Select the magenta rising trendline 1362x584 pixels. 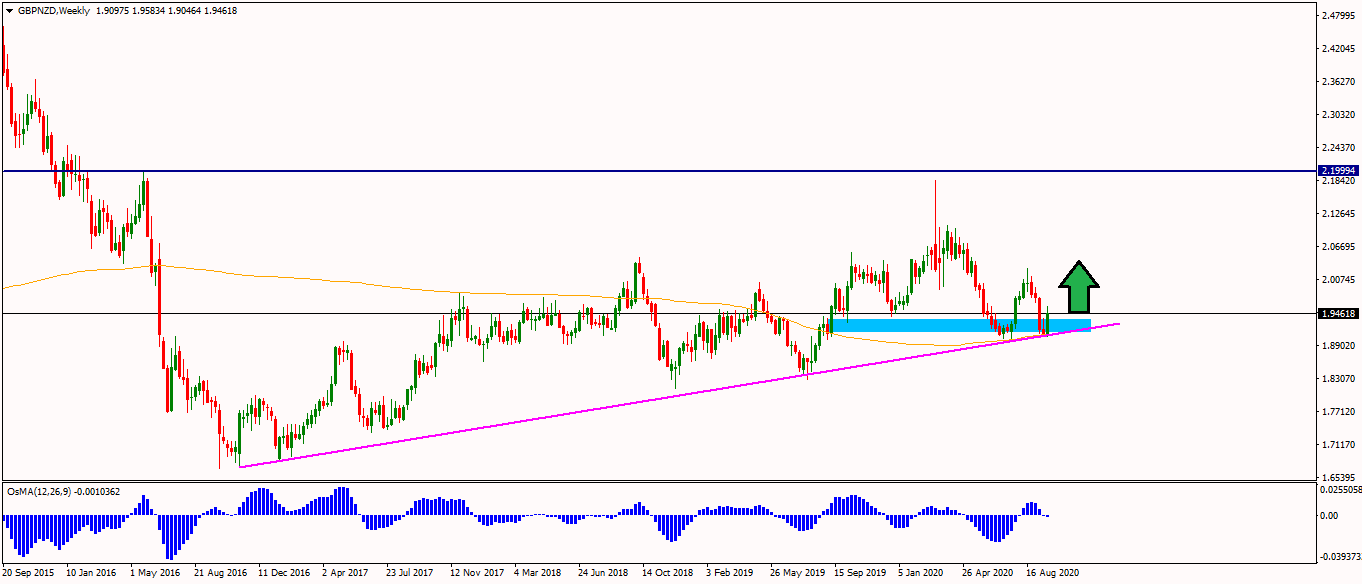pos(680,394)
